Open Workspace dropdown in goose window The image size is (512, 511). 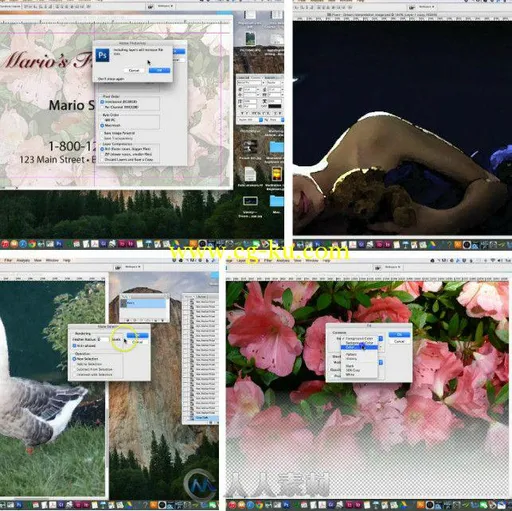(x=133, y=267)
